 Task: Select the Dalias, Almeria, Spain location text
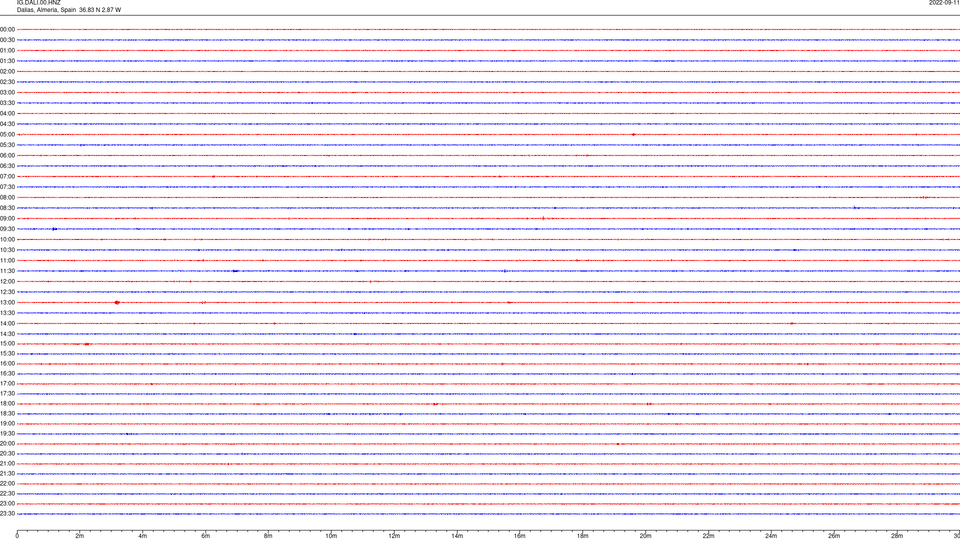coord(47,10)
